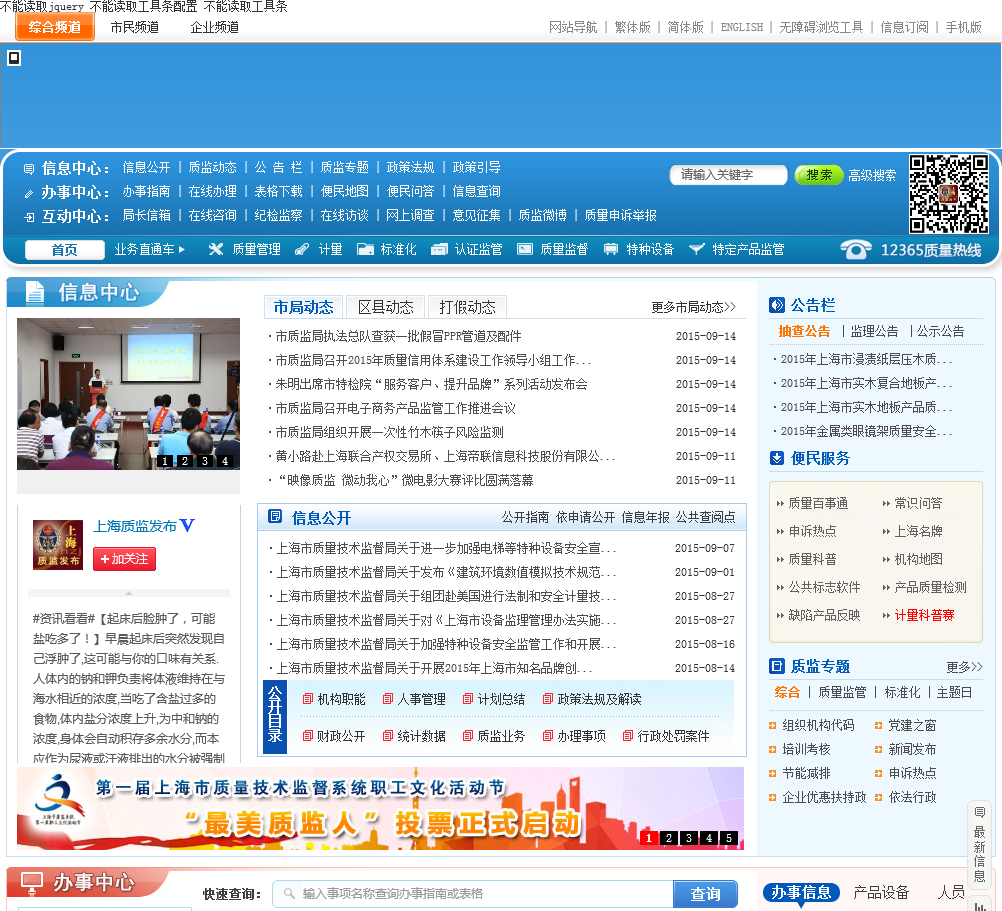Expand the 业务直通车 menu arrow
This screenshot has width=1002, height=911.
(181, 249)
